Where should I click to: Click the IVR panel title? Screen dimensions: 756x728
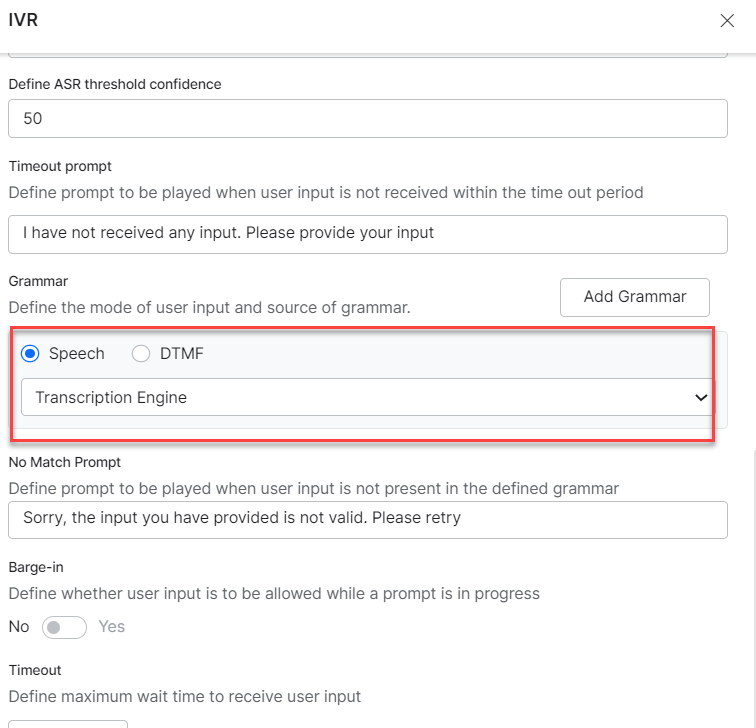point(23,19)
